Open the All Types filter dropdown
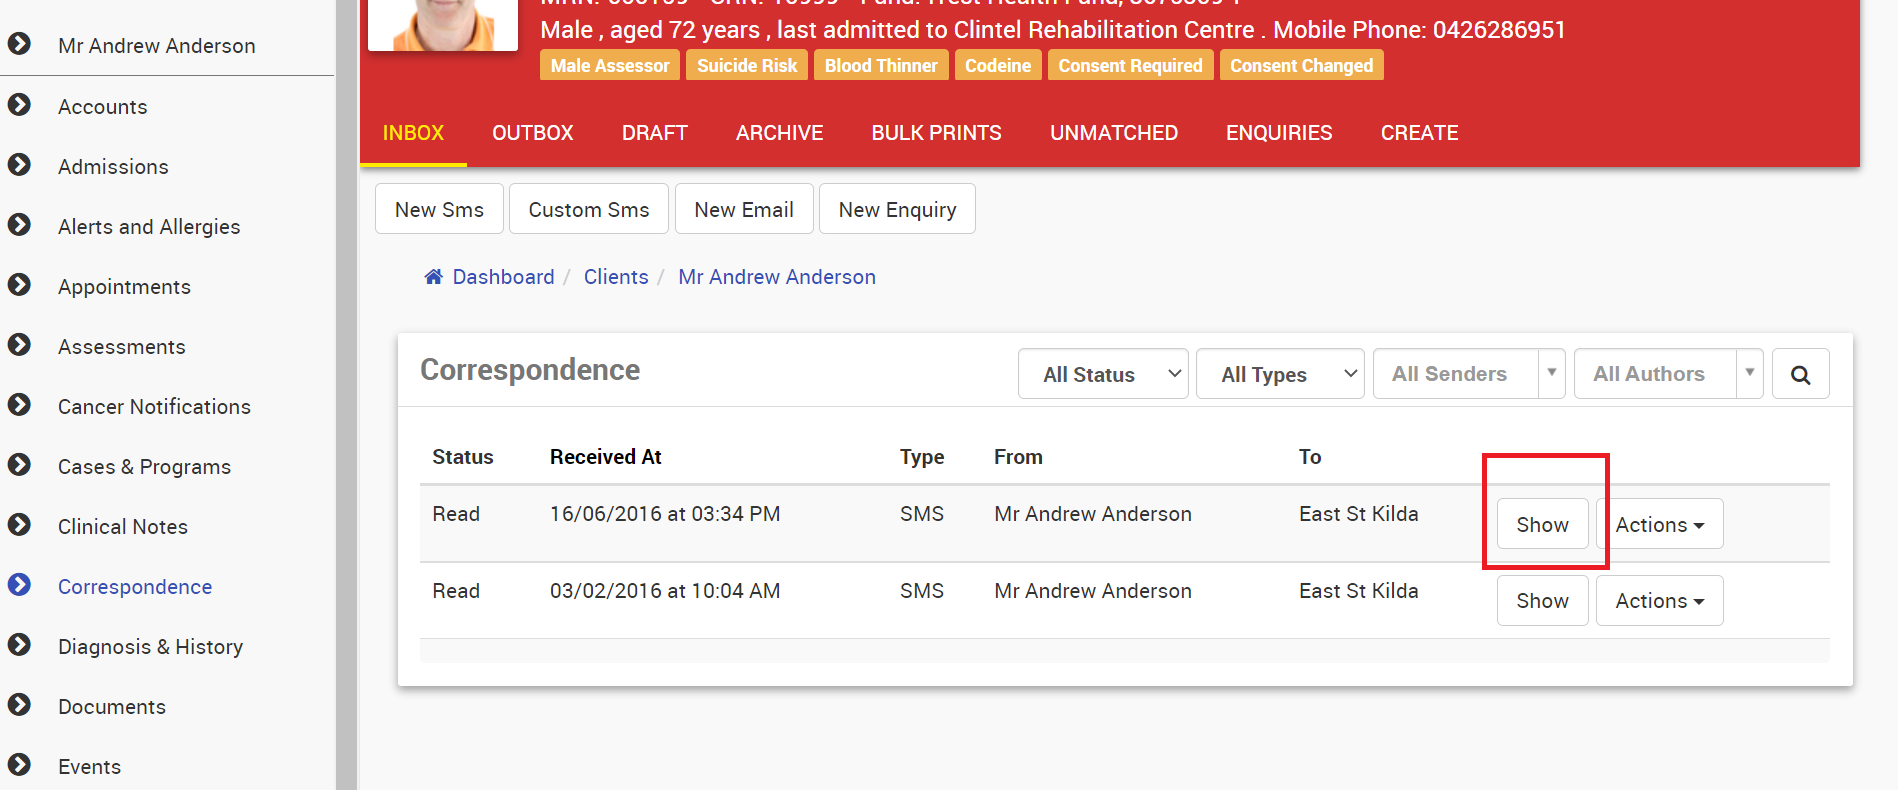This screenshot has height=790, width=1898. [1280, 374]
